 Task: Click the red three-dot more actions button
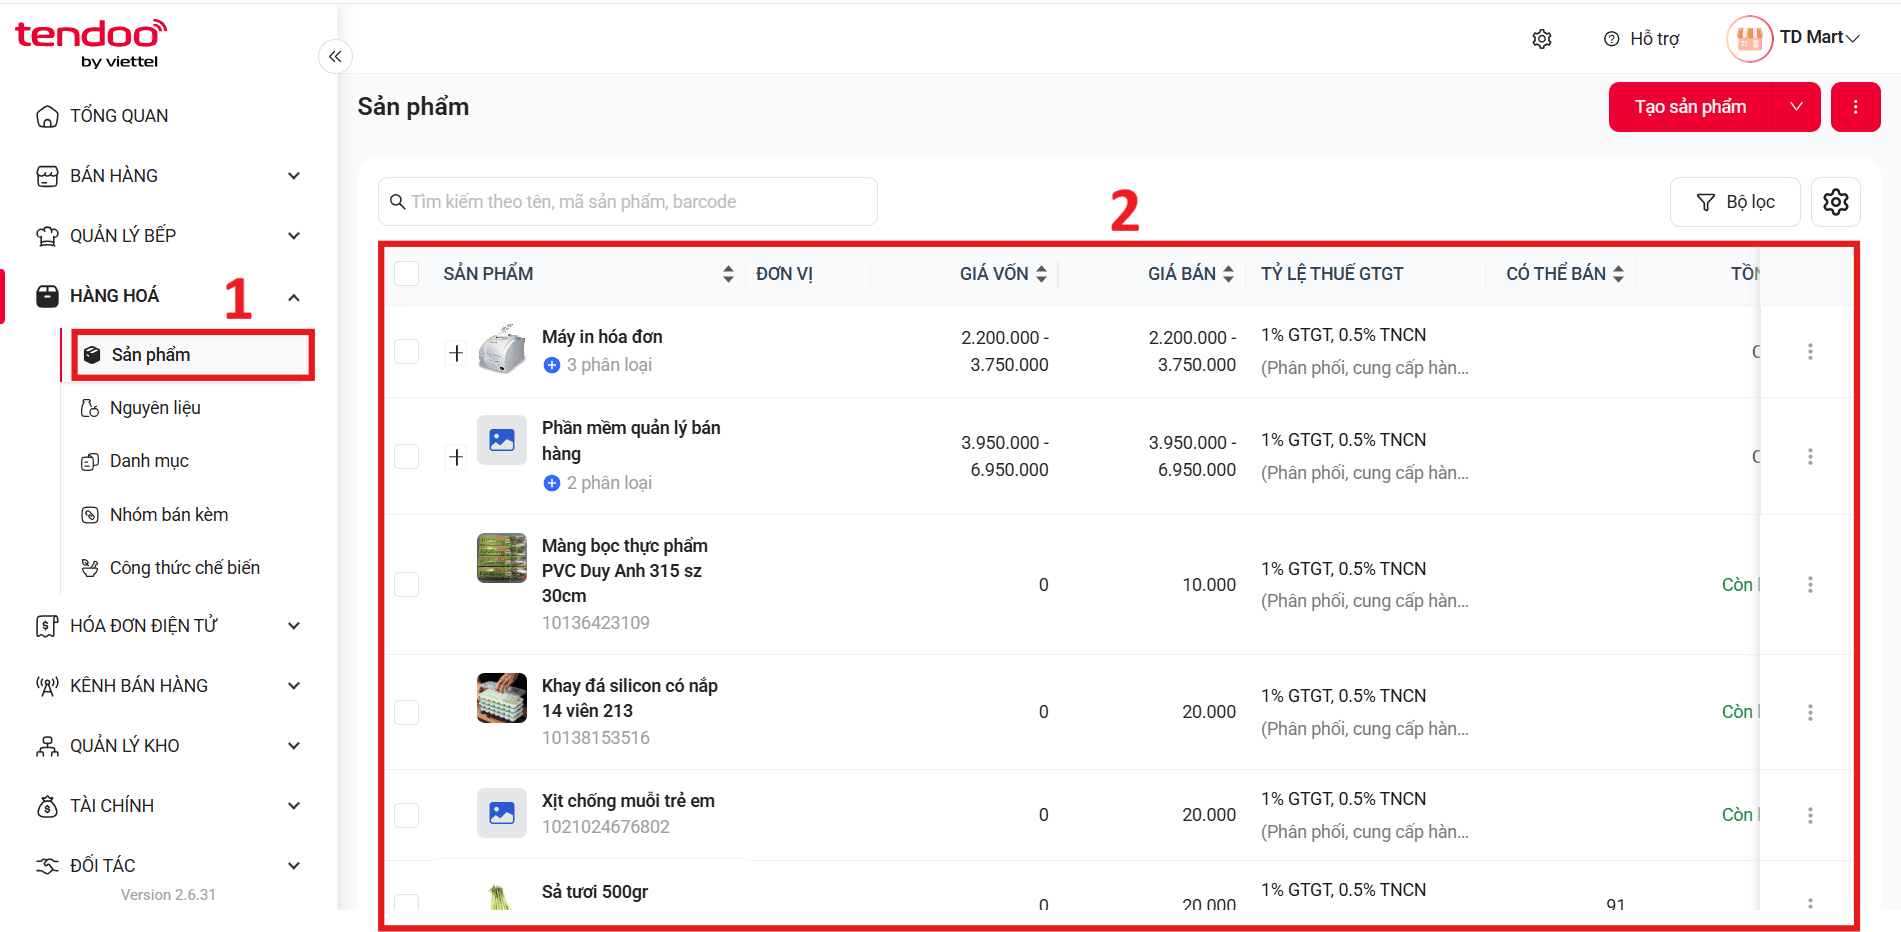pyautogui.click(x=1856, y=107)
